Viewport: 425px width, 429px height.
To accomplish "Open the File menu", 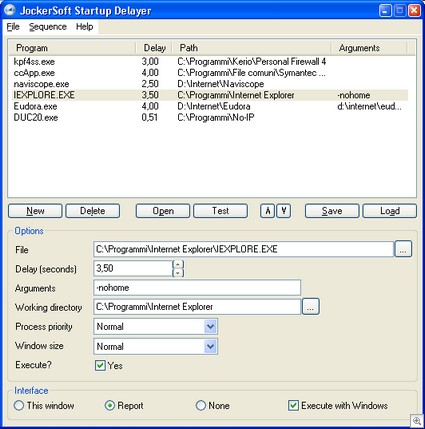I will tap(13, 27).
